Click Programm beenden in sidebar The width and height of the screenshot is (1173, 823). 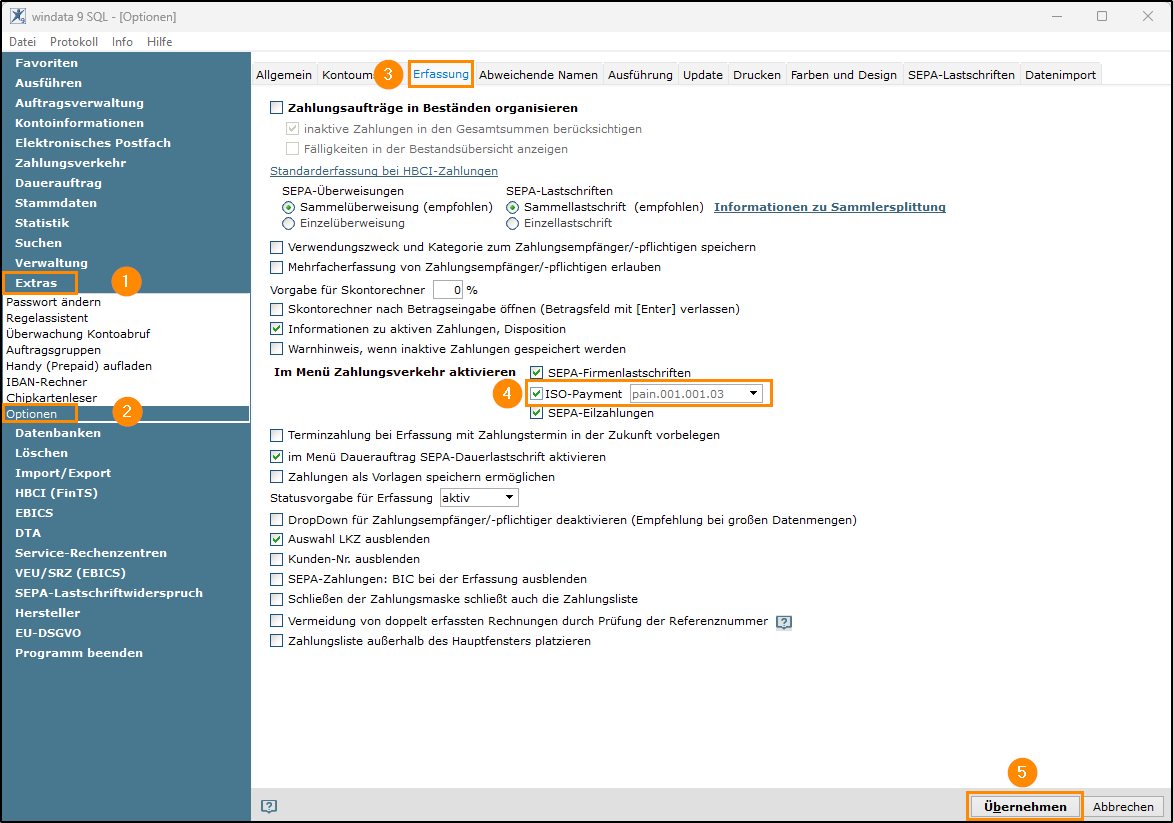(79, 652)
